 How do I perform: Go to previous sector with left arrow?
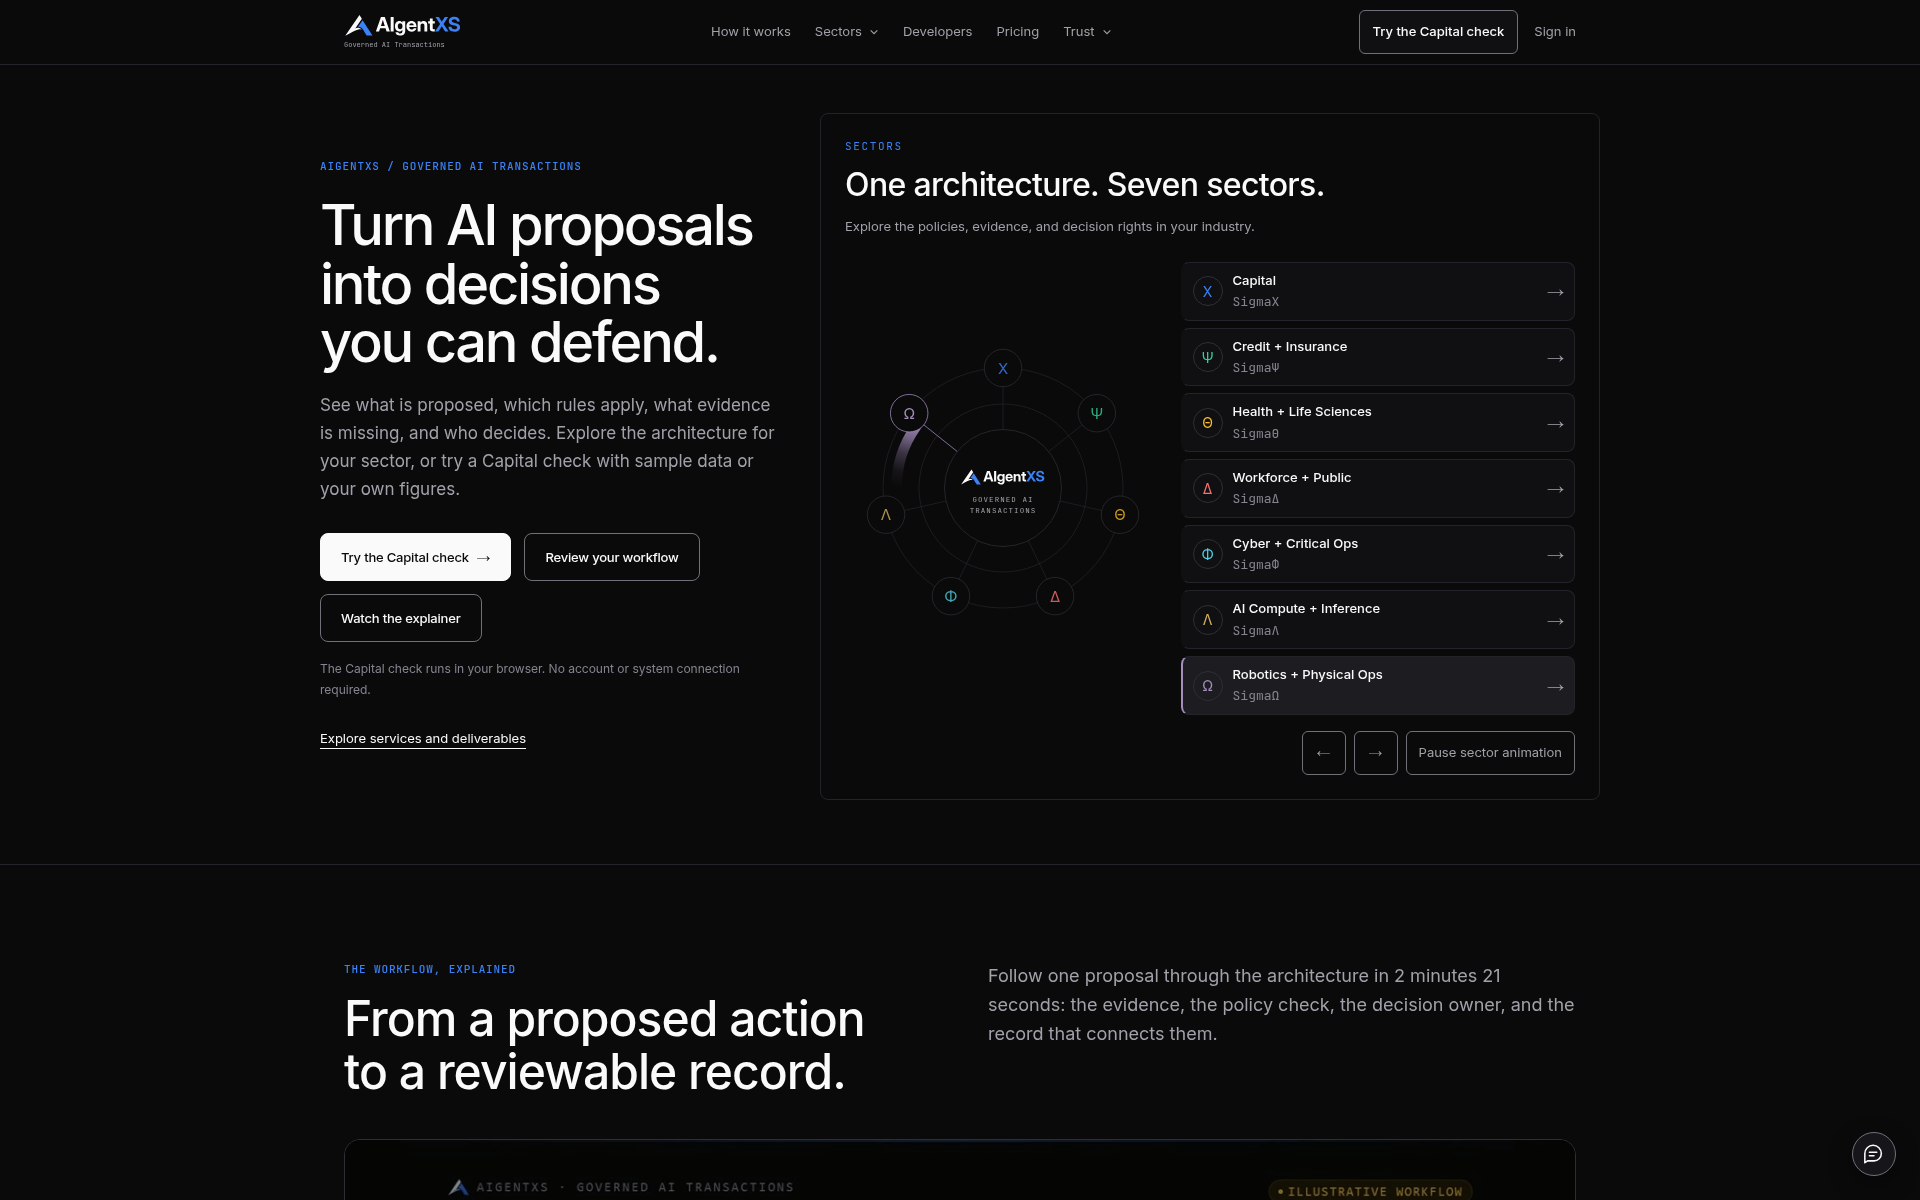[x=1324, y=753]
